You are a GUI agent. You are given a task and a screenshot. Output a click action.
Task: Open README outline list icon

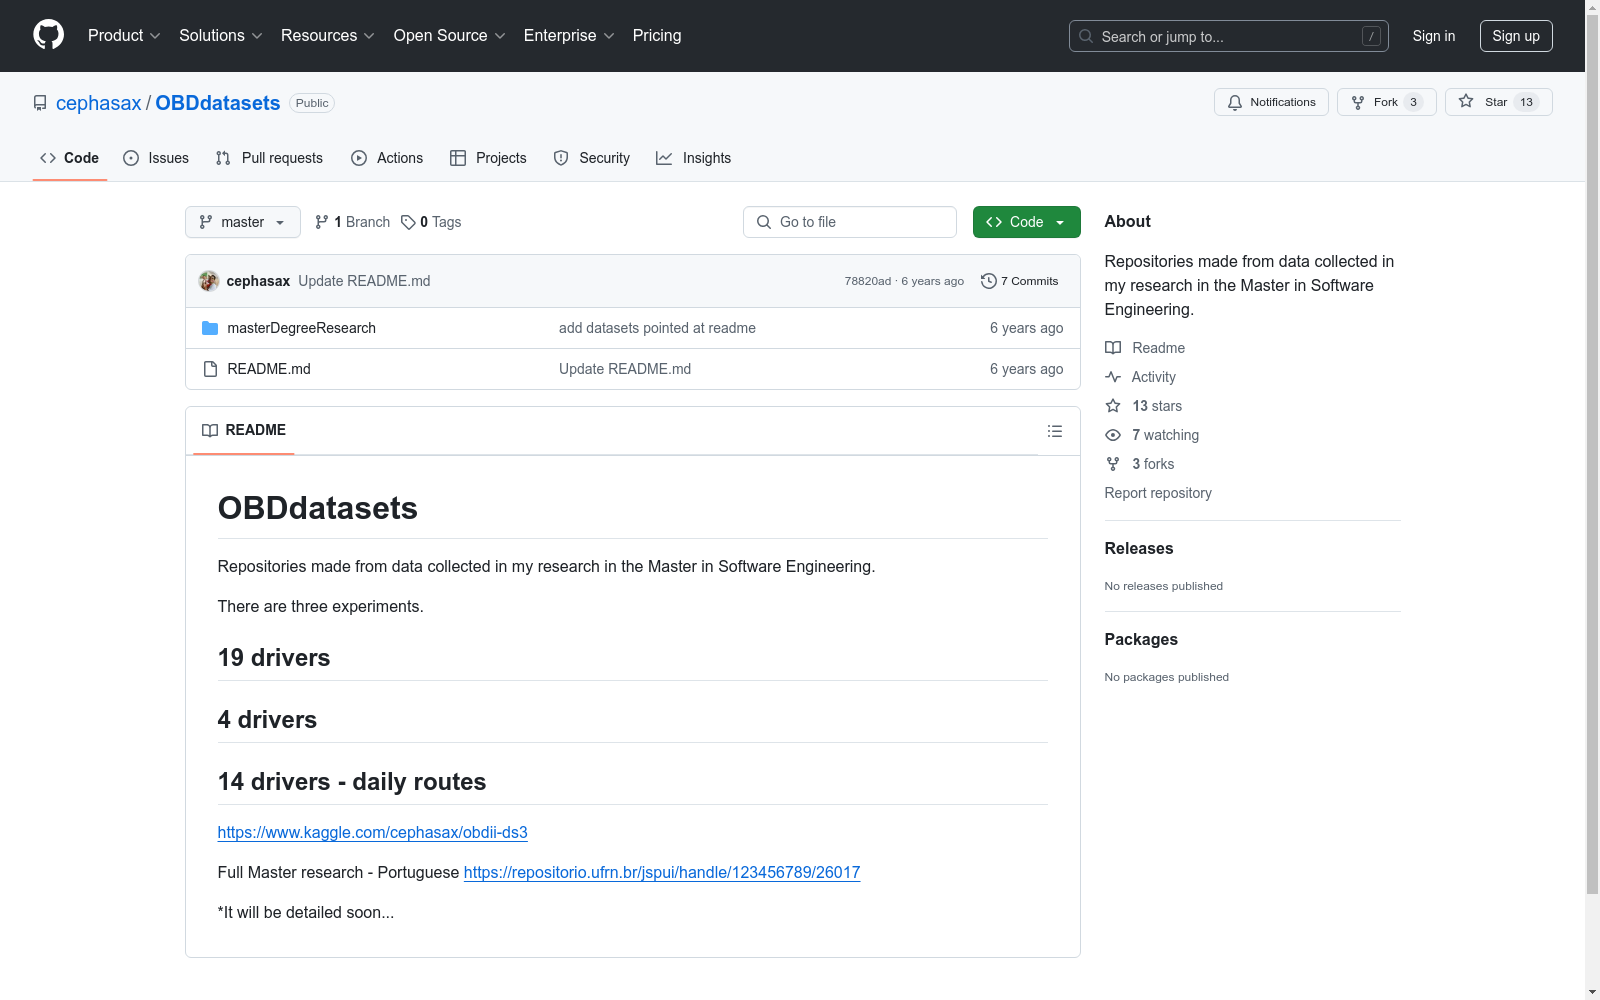pos(1054,431)
